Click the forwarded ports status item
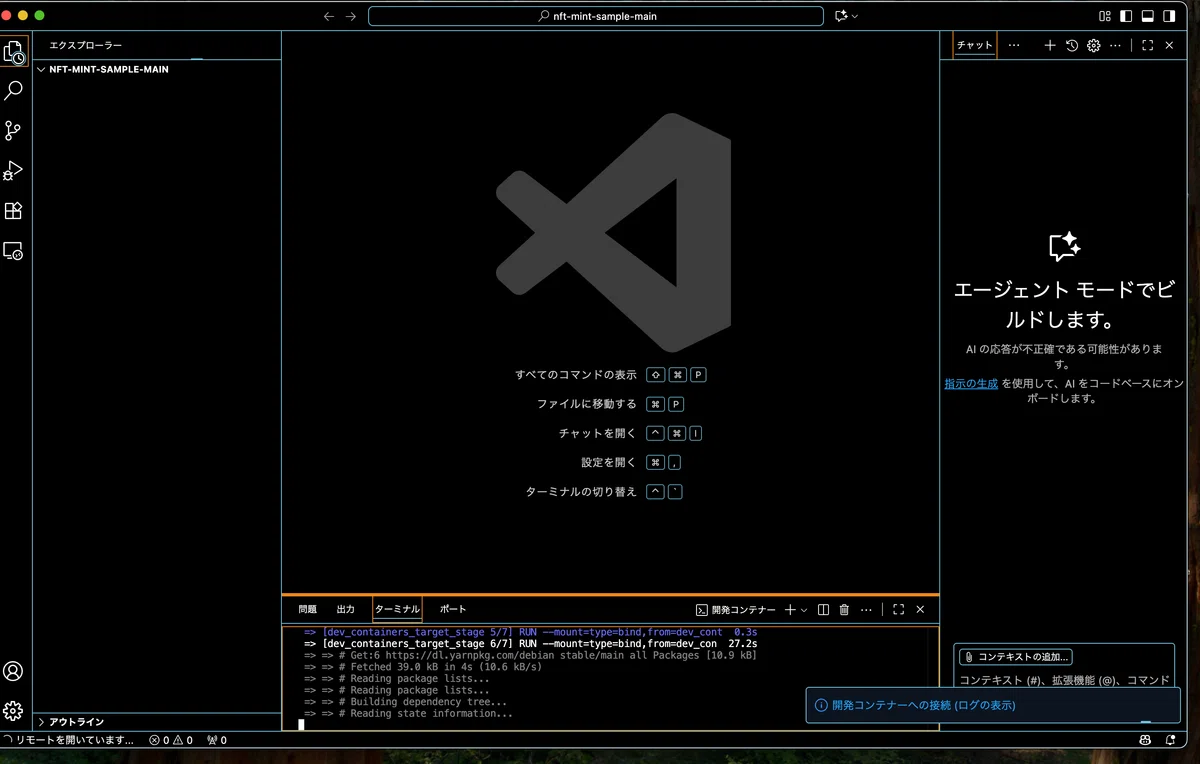 tap(217, 740)
